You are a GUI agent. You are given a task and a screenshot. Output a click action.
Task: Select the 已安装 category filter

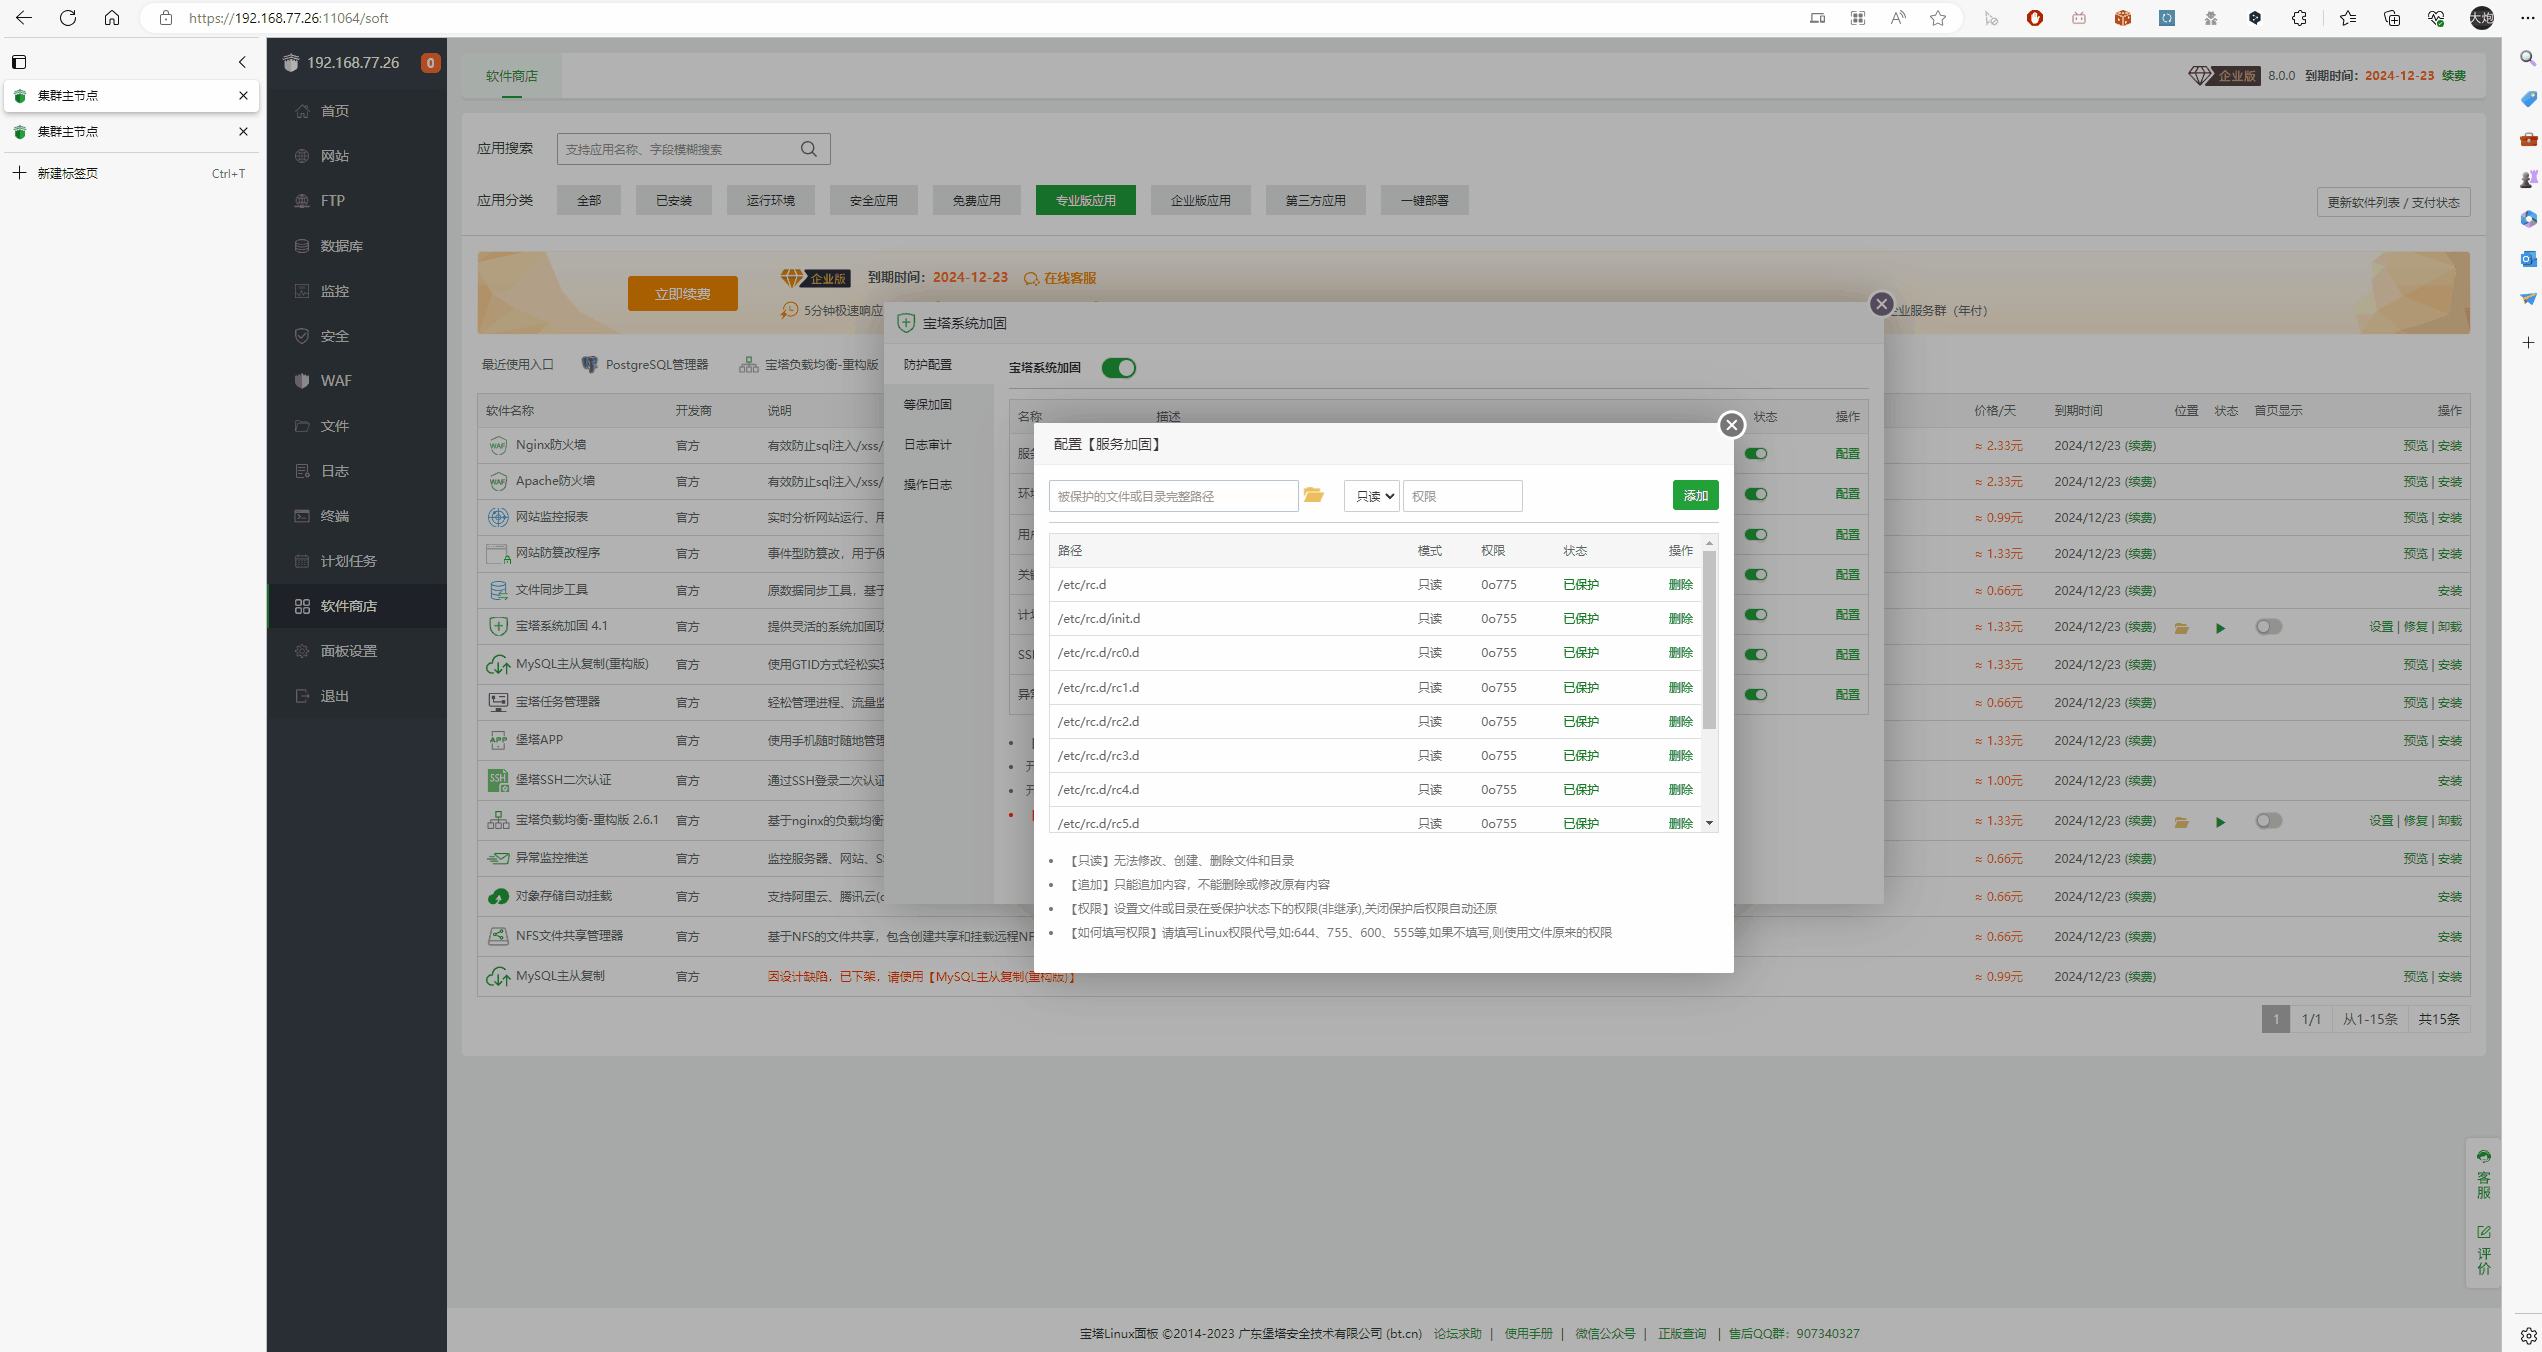pos(674,200)
